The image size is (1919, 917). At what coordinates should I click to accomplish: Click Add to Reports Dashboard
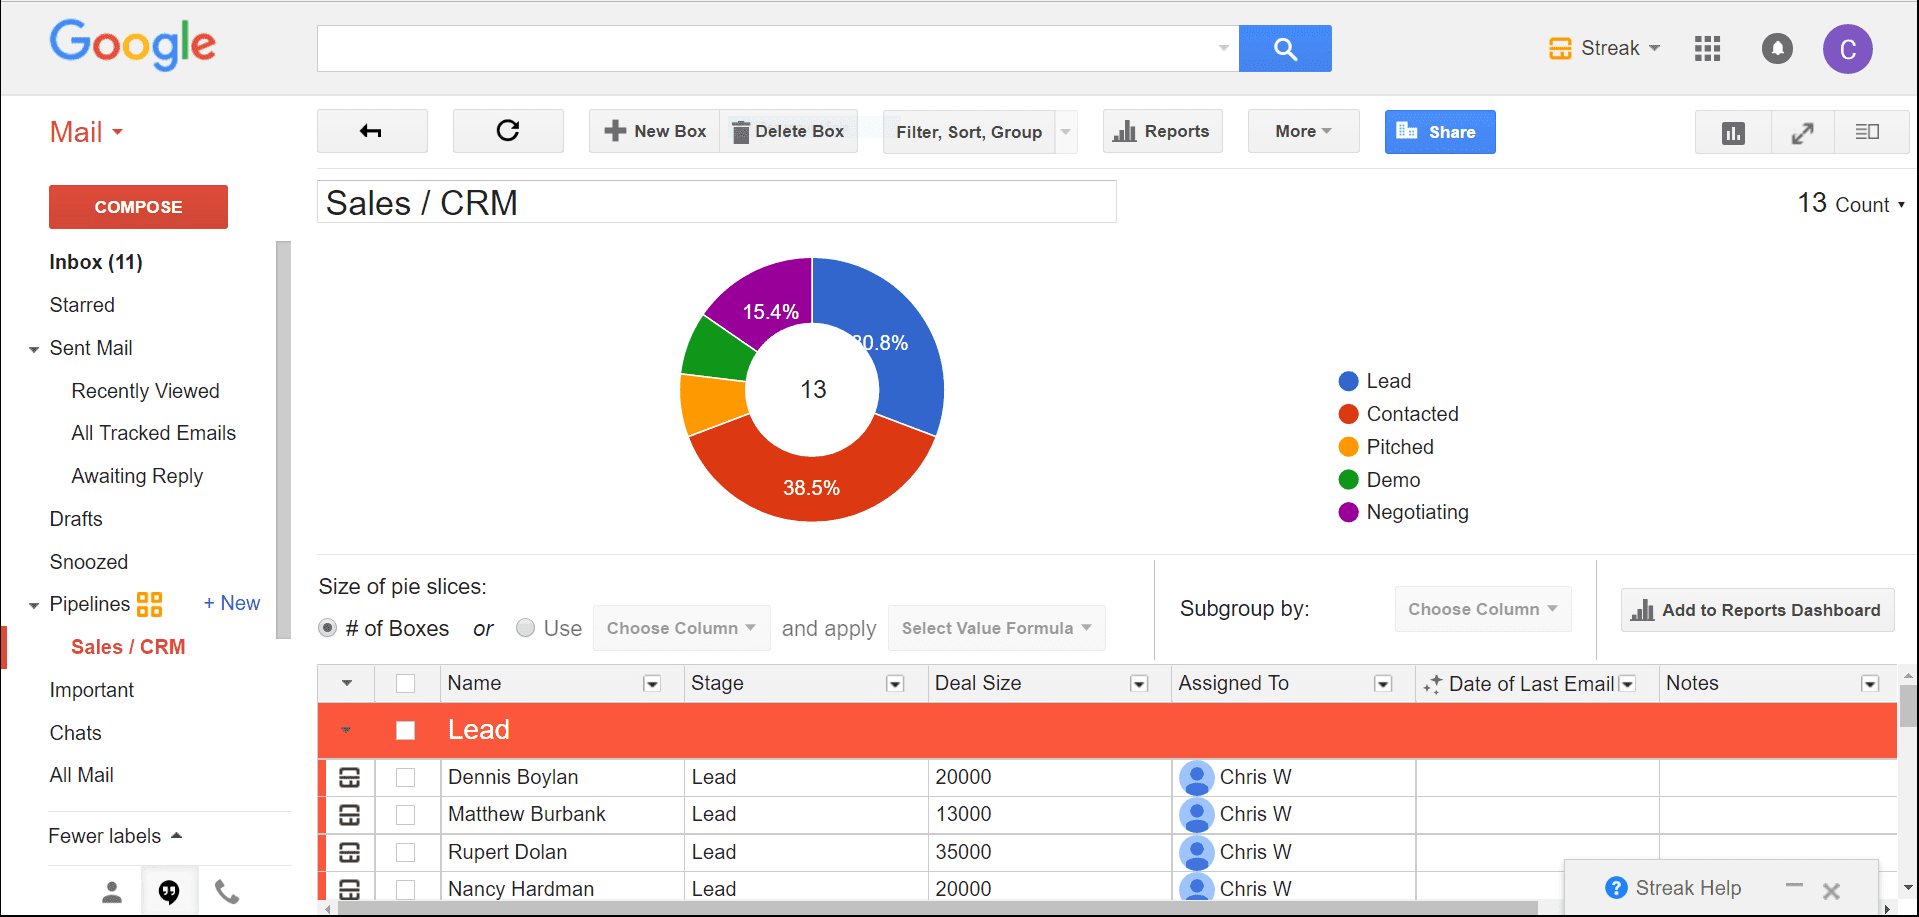click(1757, 610)
